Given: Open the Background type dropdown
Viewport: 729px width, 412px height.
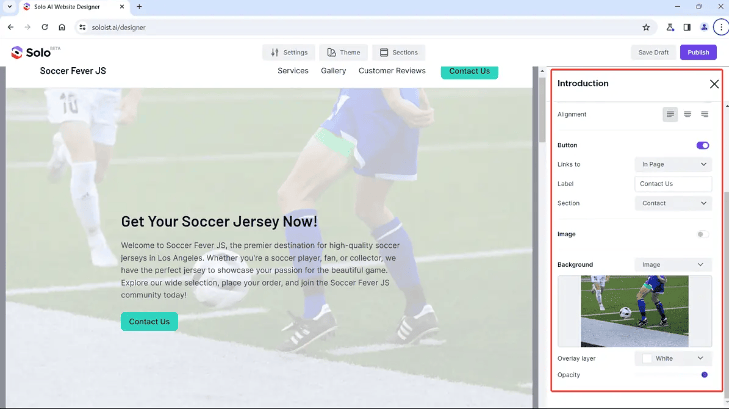Looking at the screenshot, I should tap(673, 265).
